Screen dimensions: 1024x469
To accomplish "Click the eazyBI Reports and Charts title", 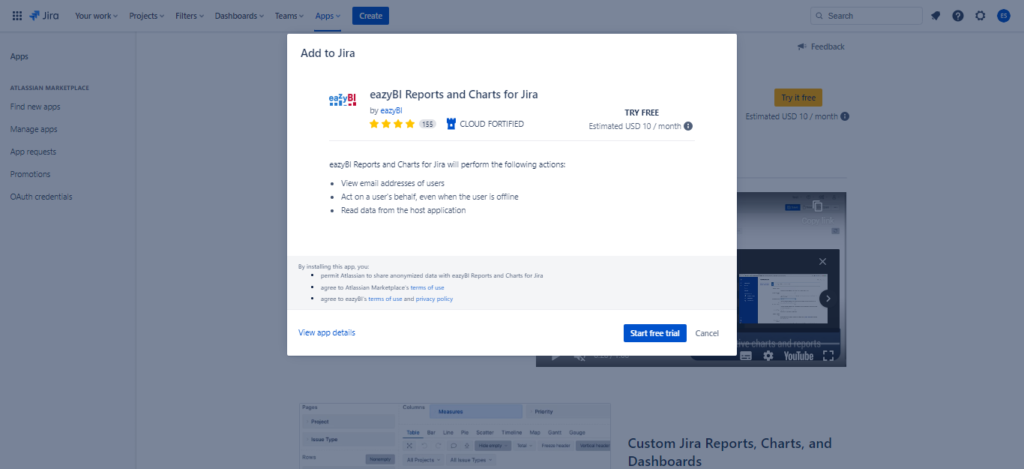I will tap(454, 95).
